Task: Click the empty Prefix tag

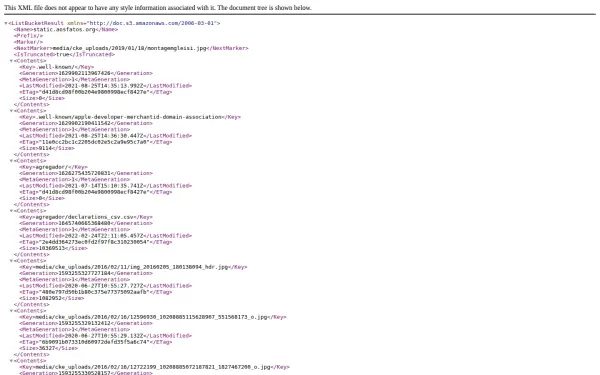Action: (x=28, y=36)
